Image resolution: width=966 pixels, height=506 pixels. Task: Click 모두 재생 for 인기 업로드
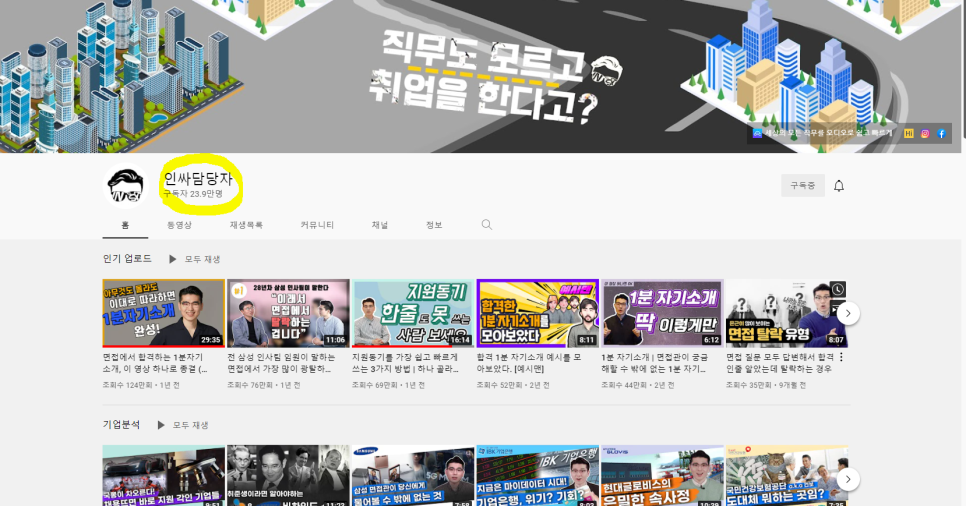pyautogui.click(x=203, y=259)
